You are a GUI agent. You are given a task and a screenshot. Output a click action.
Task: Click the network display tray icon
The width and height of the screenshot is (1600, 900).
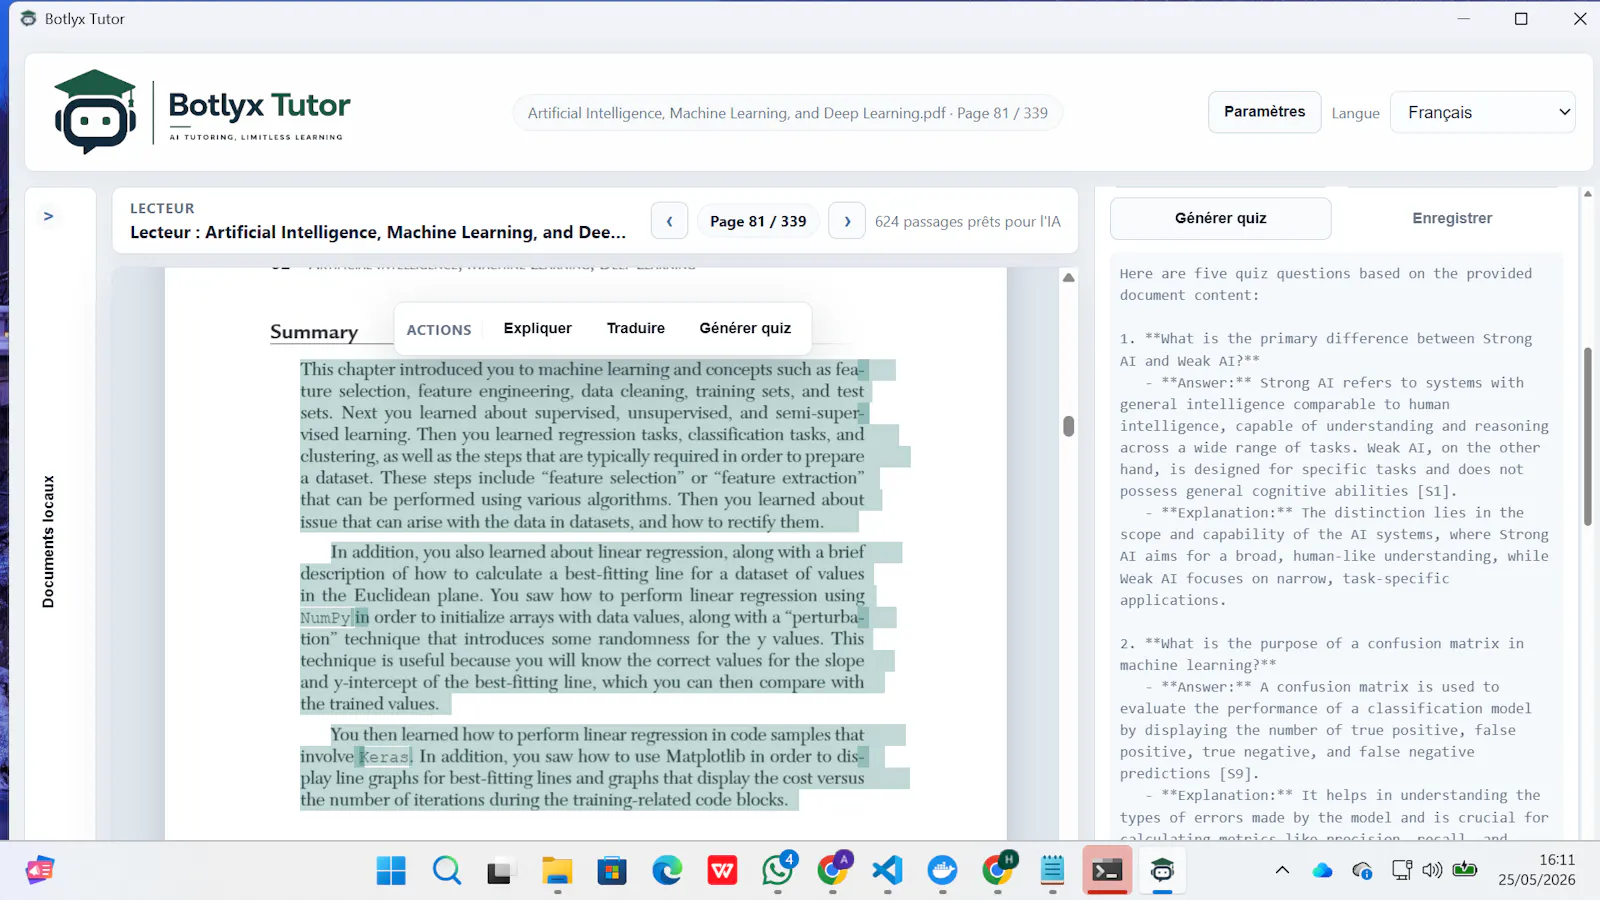(x=1402, y=871)
